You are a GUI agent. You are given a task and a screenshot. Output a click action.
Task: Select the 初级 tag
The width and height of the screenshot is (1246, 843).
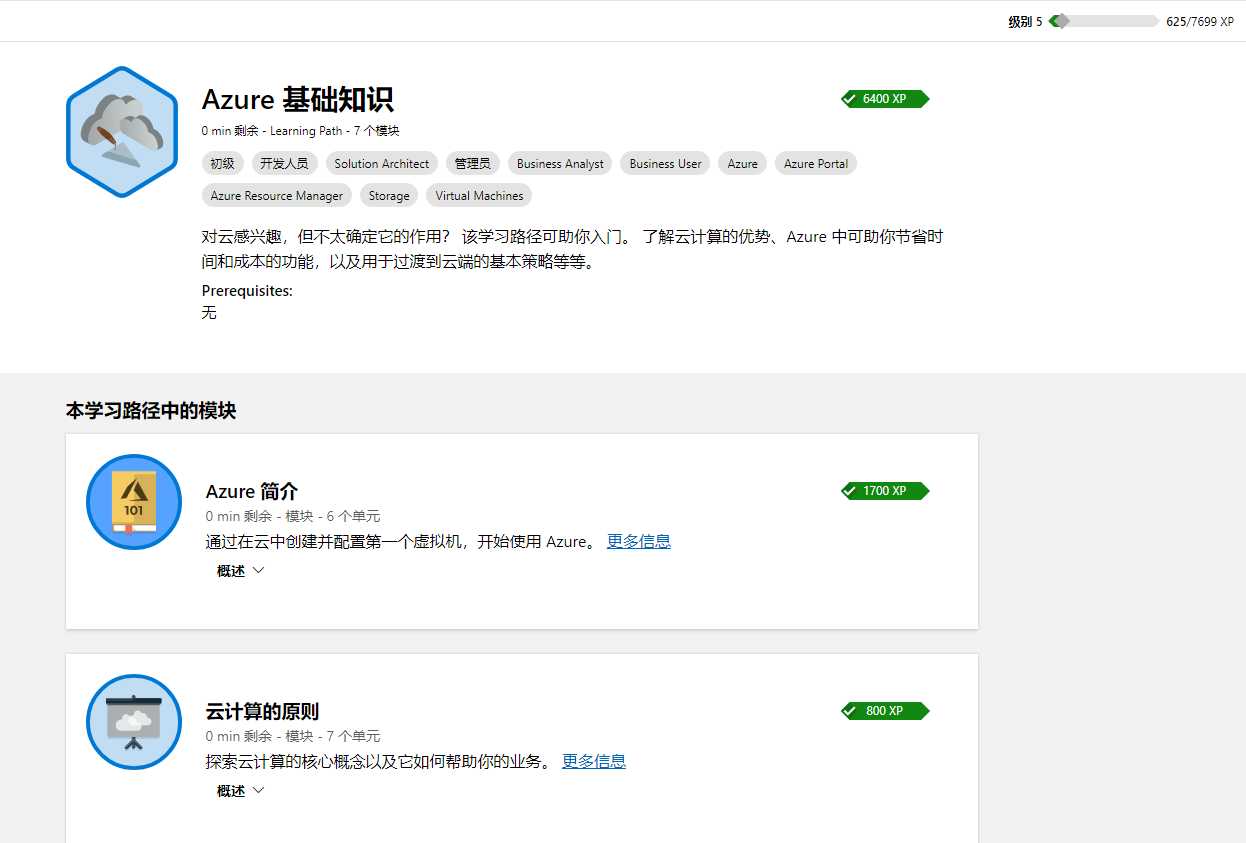tap(222, 163)
